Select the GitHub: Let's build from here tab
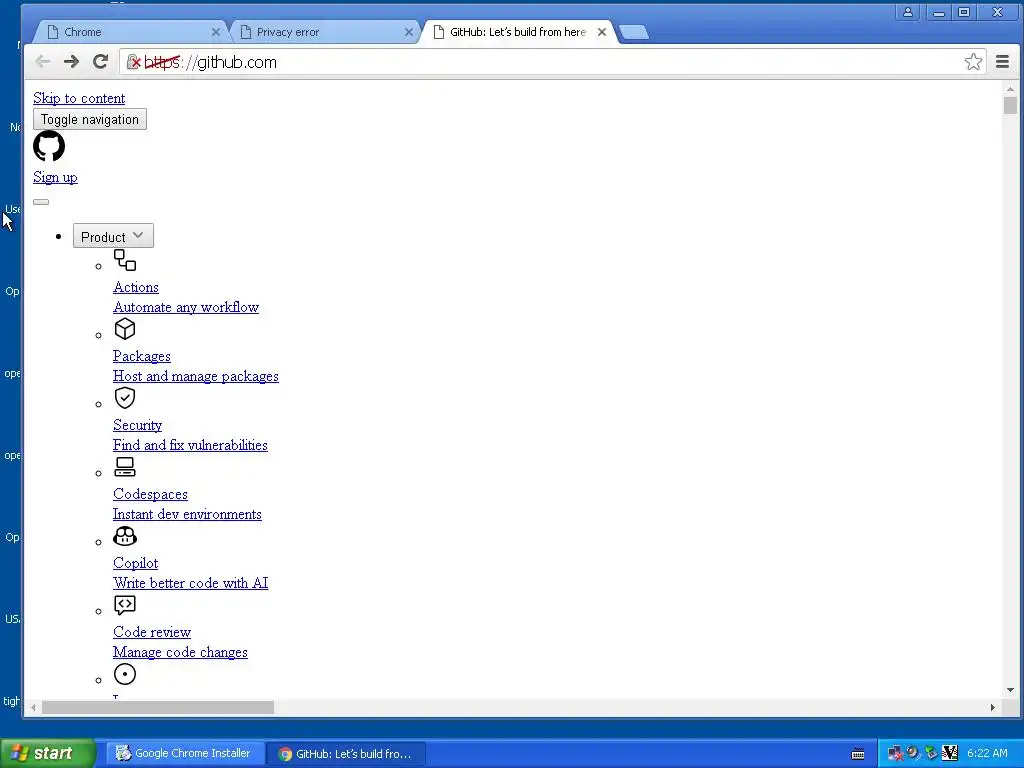1024x768 pixels. point(517,31)
